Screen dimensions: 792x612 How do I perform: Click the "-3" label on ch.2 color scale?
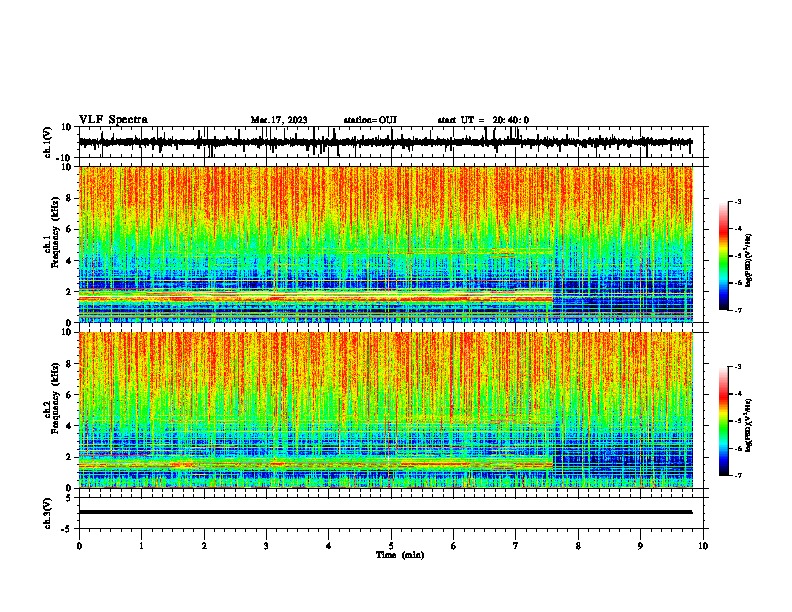pos(738,367)
